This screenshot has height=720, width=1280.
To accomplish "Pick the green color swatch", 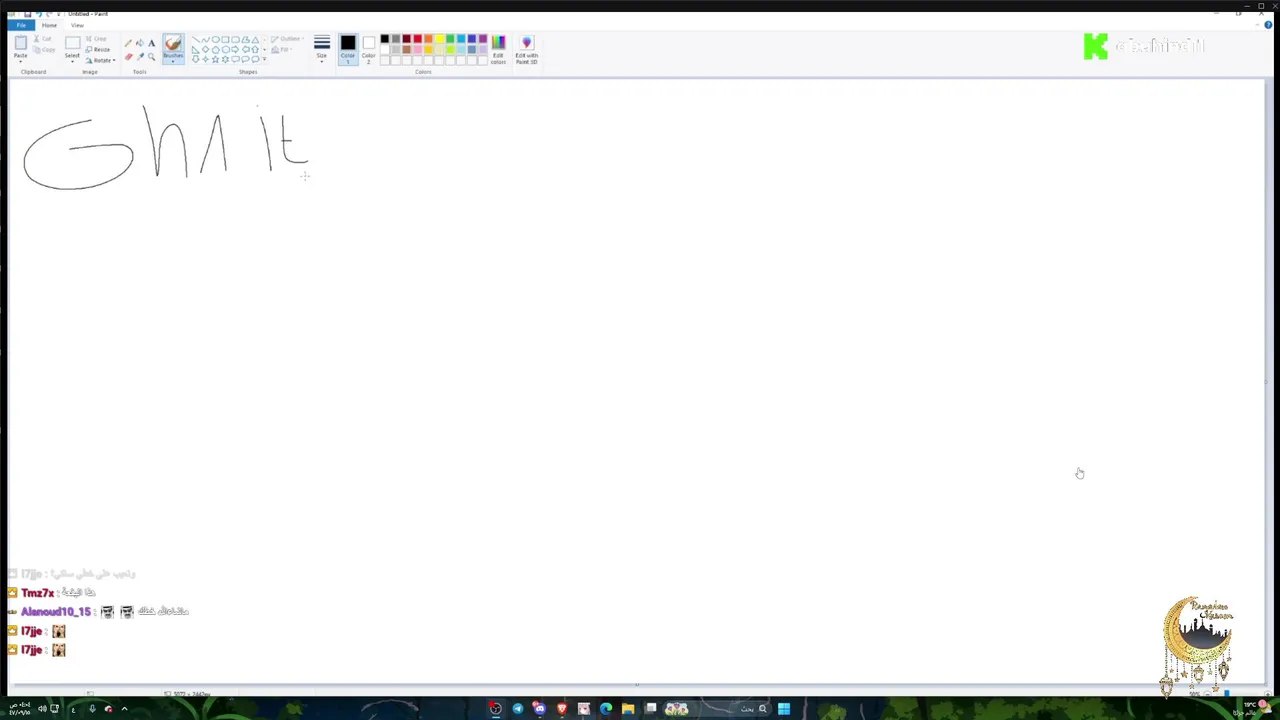I will point(450,38).
